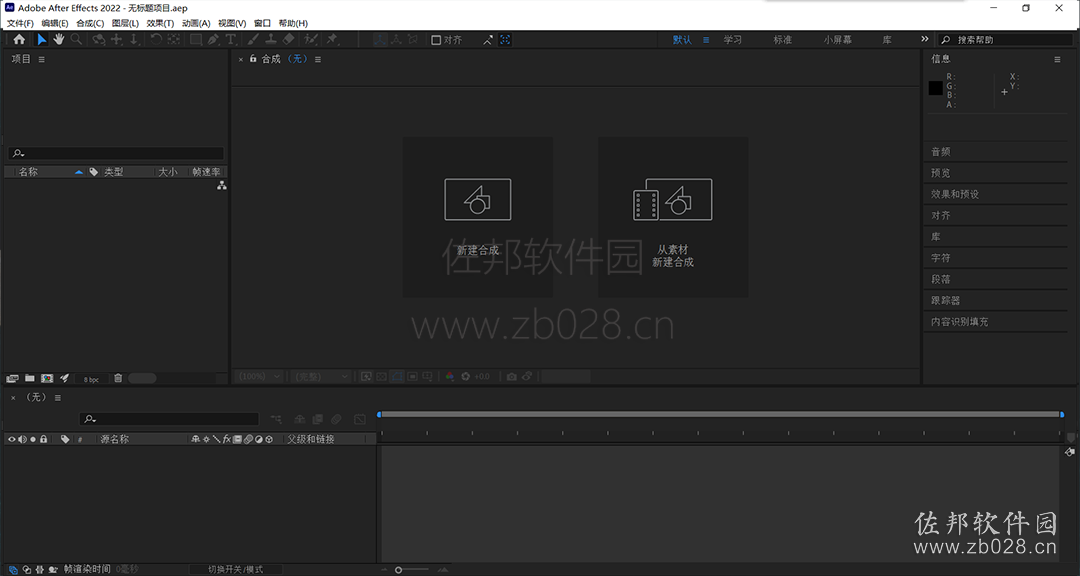Click the Home icon in the toolbar

pyautogui.click(x=19, y=39)
